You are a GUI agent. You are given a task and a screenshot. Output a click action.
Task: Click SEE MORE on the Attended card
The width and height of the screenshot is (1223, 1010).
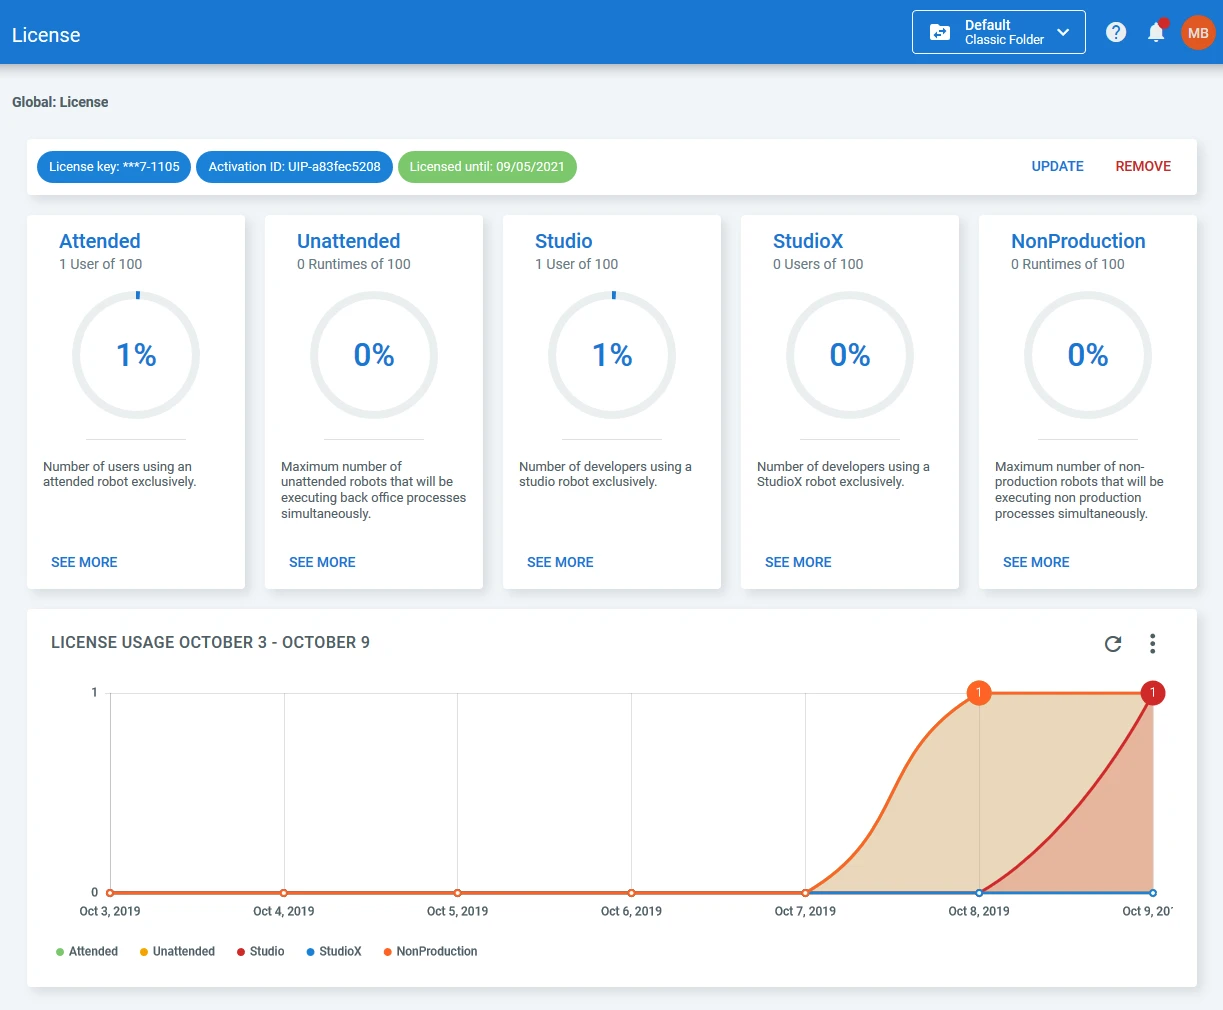tap(84, 562)
